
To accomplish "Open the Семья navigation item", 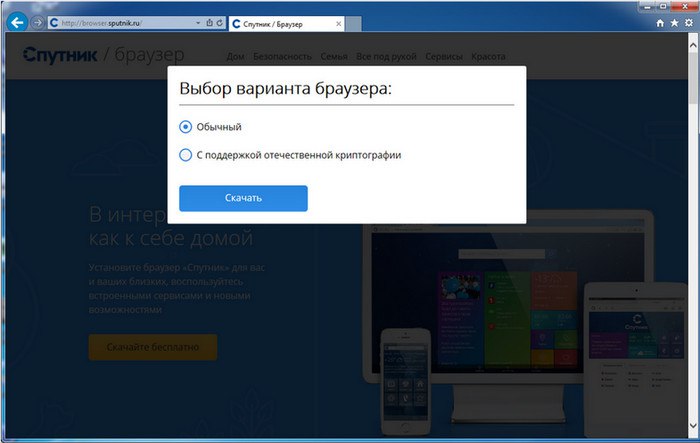I will tap(334, 56).
